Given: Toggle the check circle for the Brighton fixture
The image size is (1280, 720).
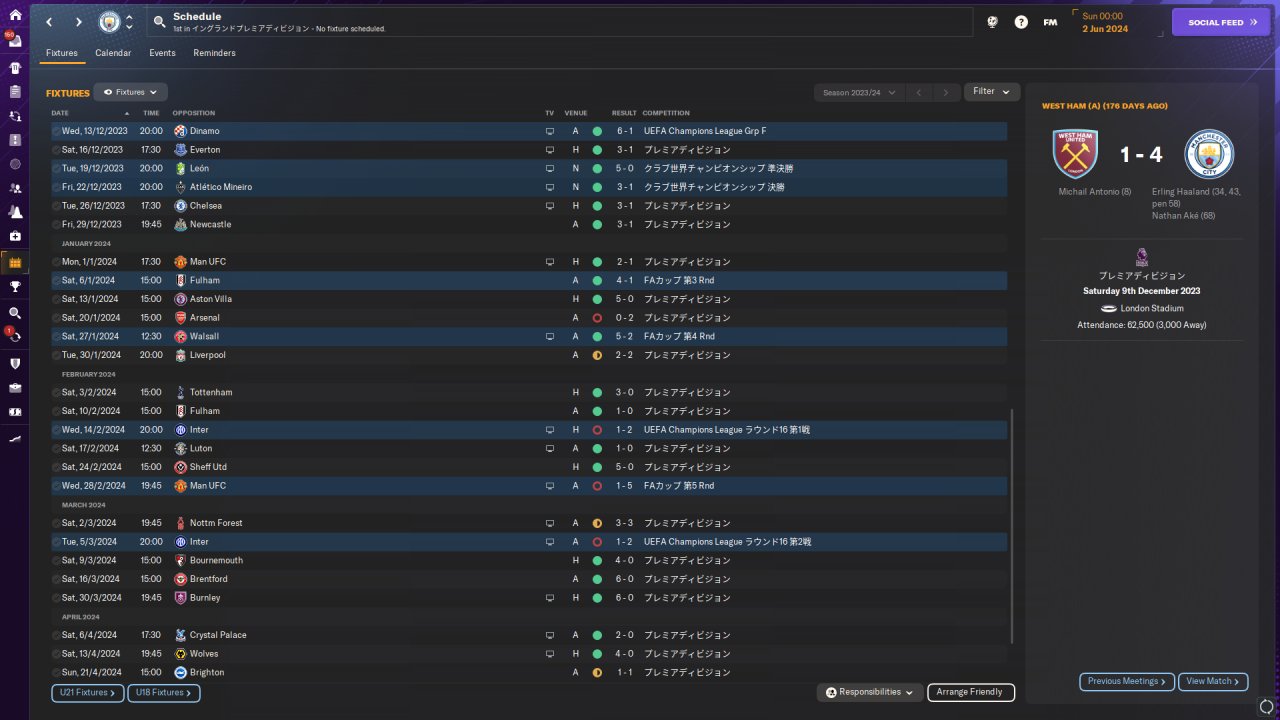Looking at the screenshot, I should (56, 672).
